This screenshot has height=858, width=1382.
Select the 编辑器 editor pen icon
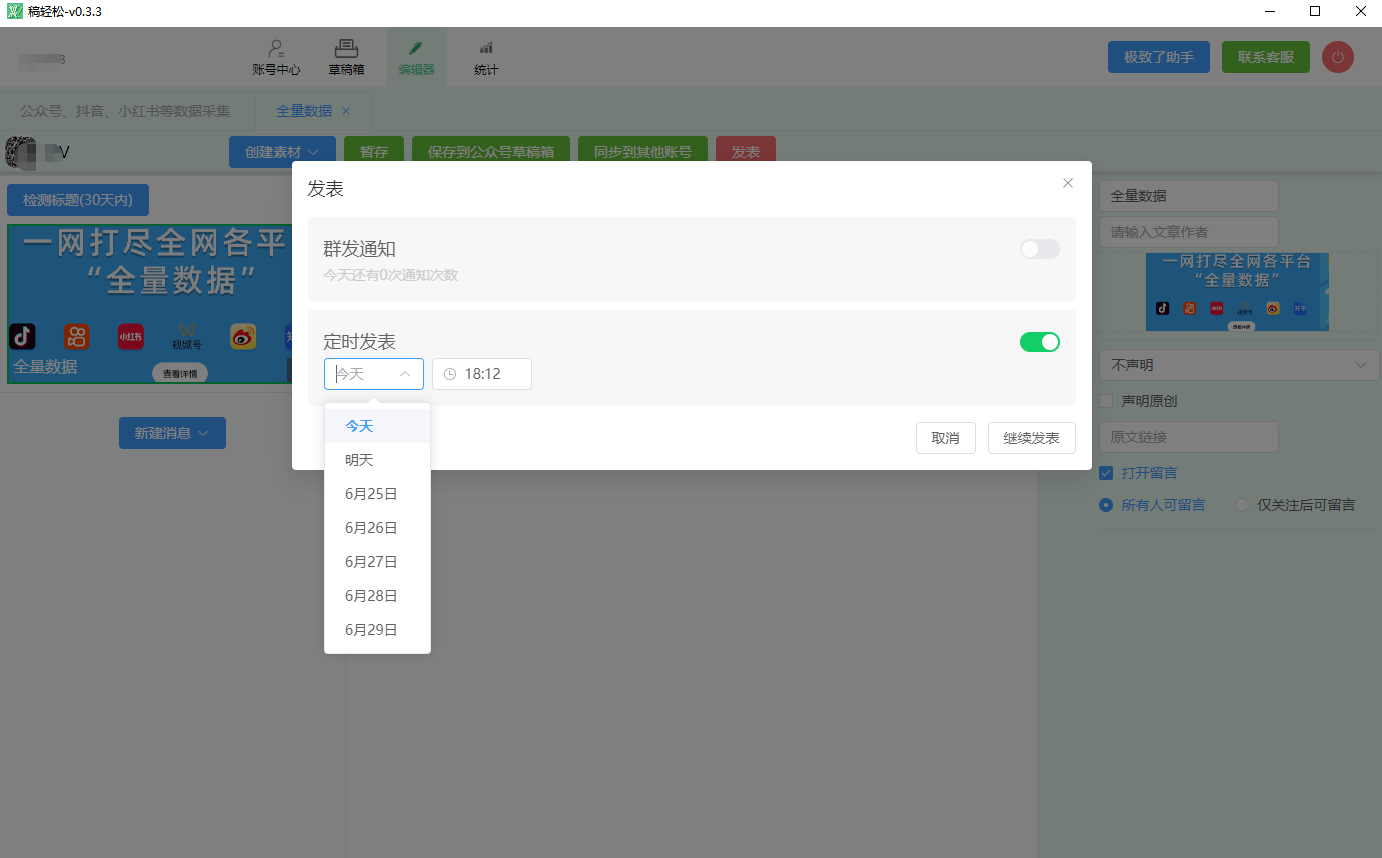point(416,48)
